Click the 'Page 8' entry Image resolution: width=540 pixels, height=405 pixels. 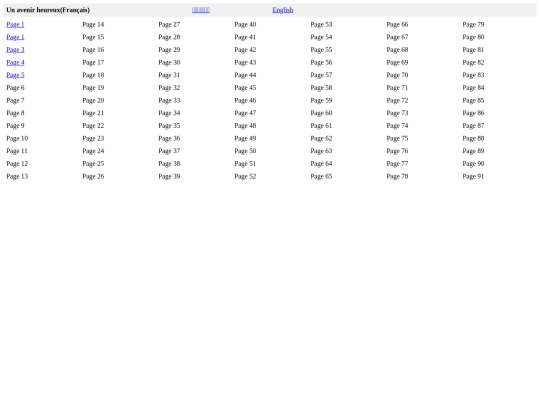pyautogui.click(x=15, y=113)
